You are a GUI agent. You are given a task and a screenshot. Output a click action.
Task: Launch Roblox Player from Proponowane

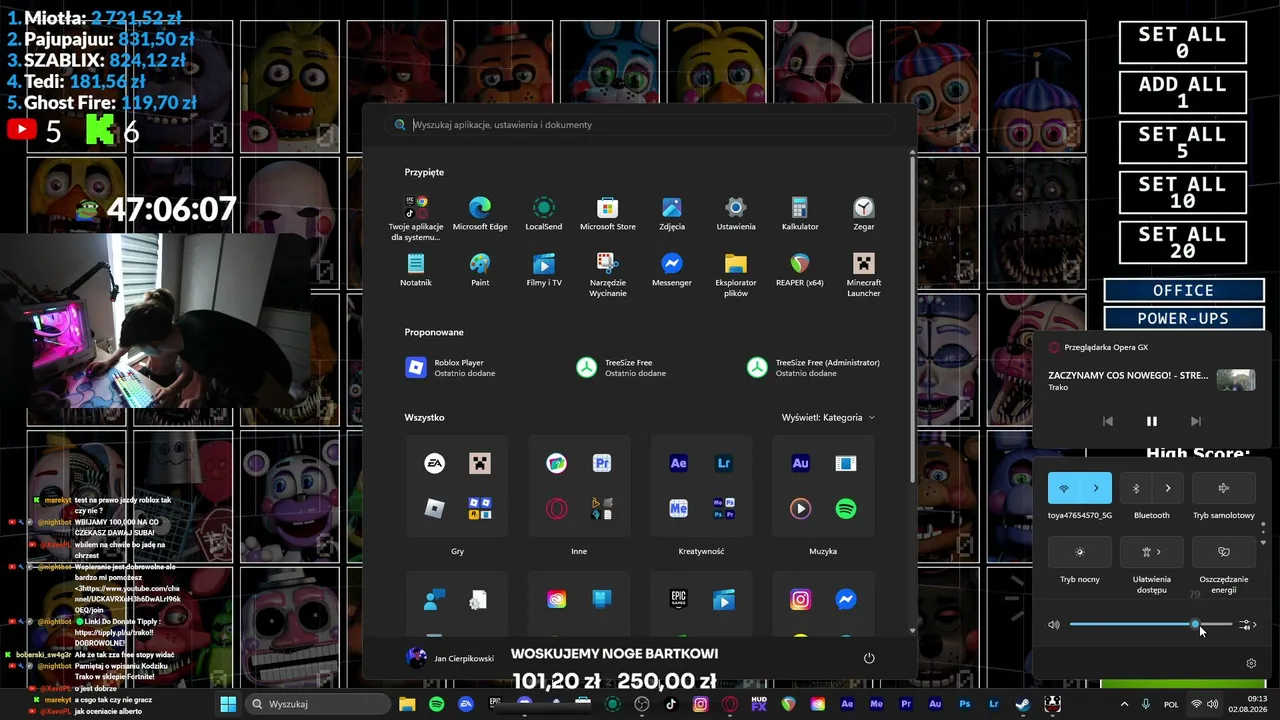[x=450, y=368]
